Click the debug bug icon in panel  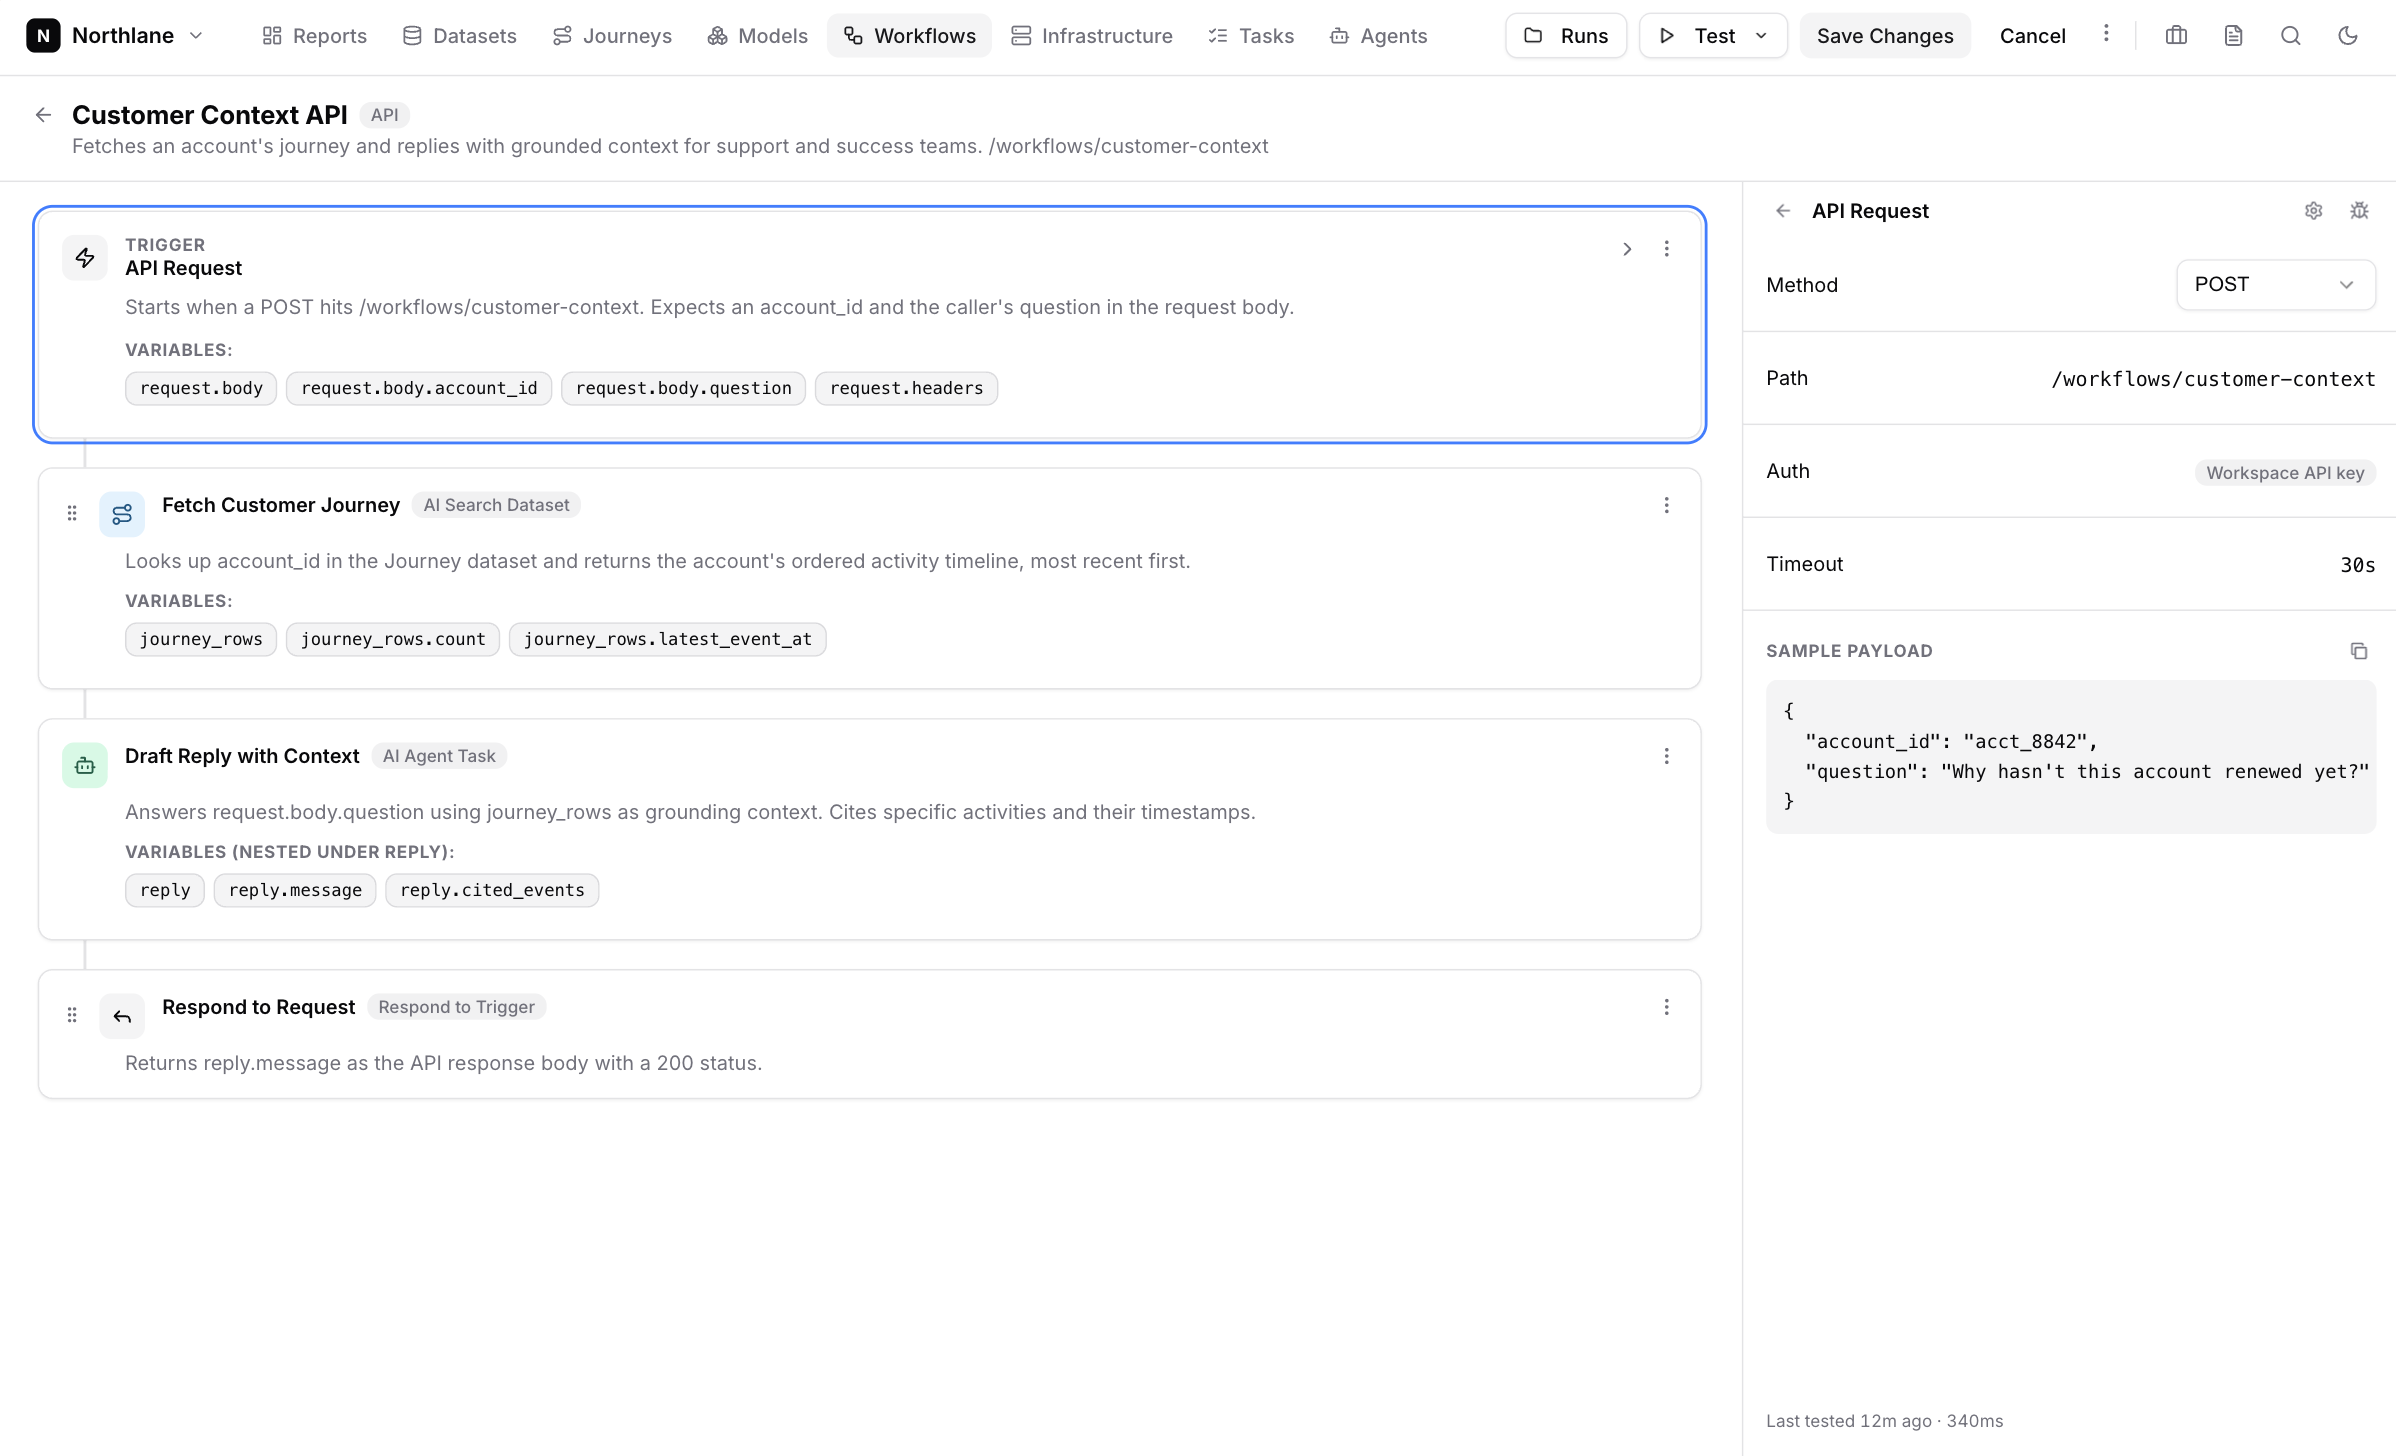click(x=2359, y=211)
